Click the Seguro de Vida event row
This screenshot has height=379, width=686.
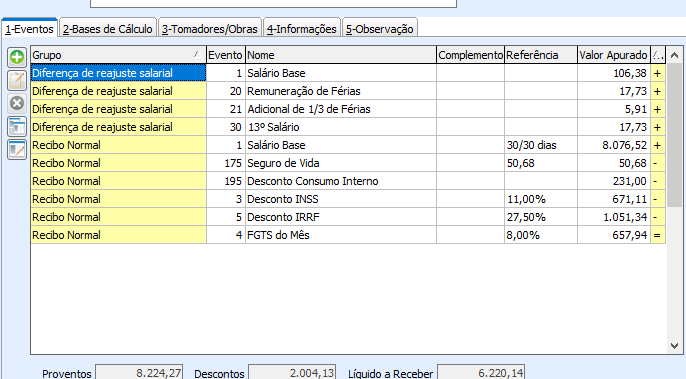pyautogui.click(x=348, y=163)
